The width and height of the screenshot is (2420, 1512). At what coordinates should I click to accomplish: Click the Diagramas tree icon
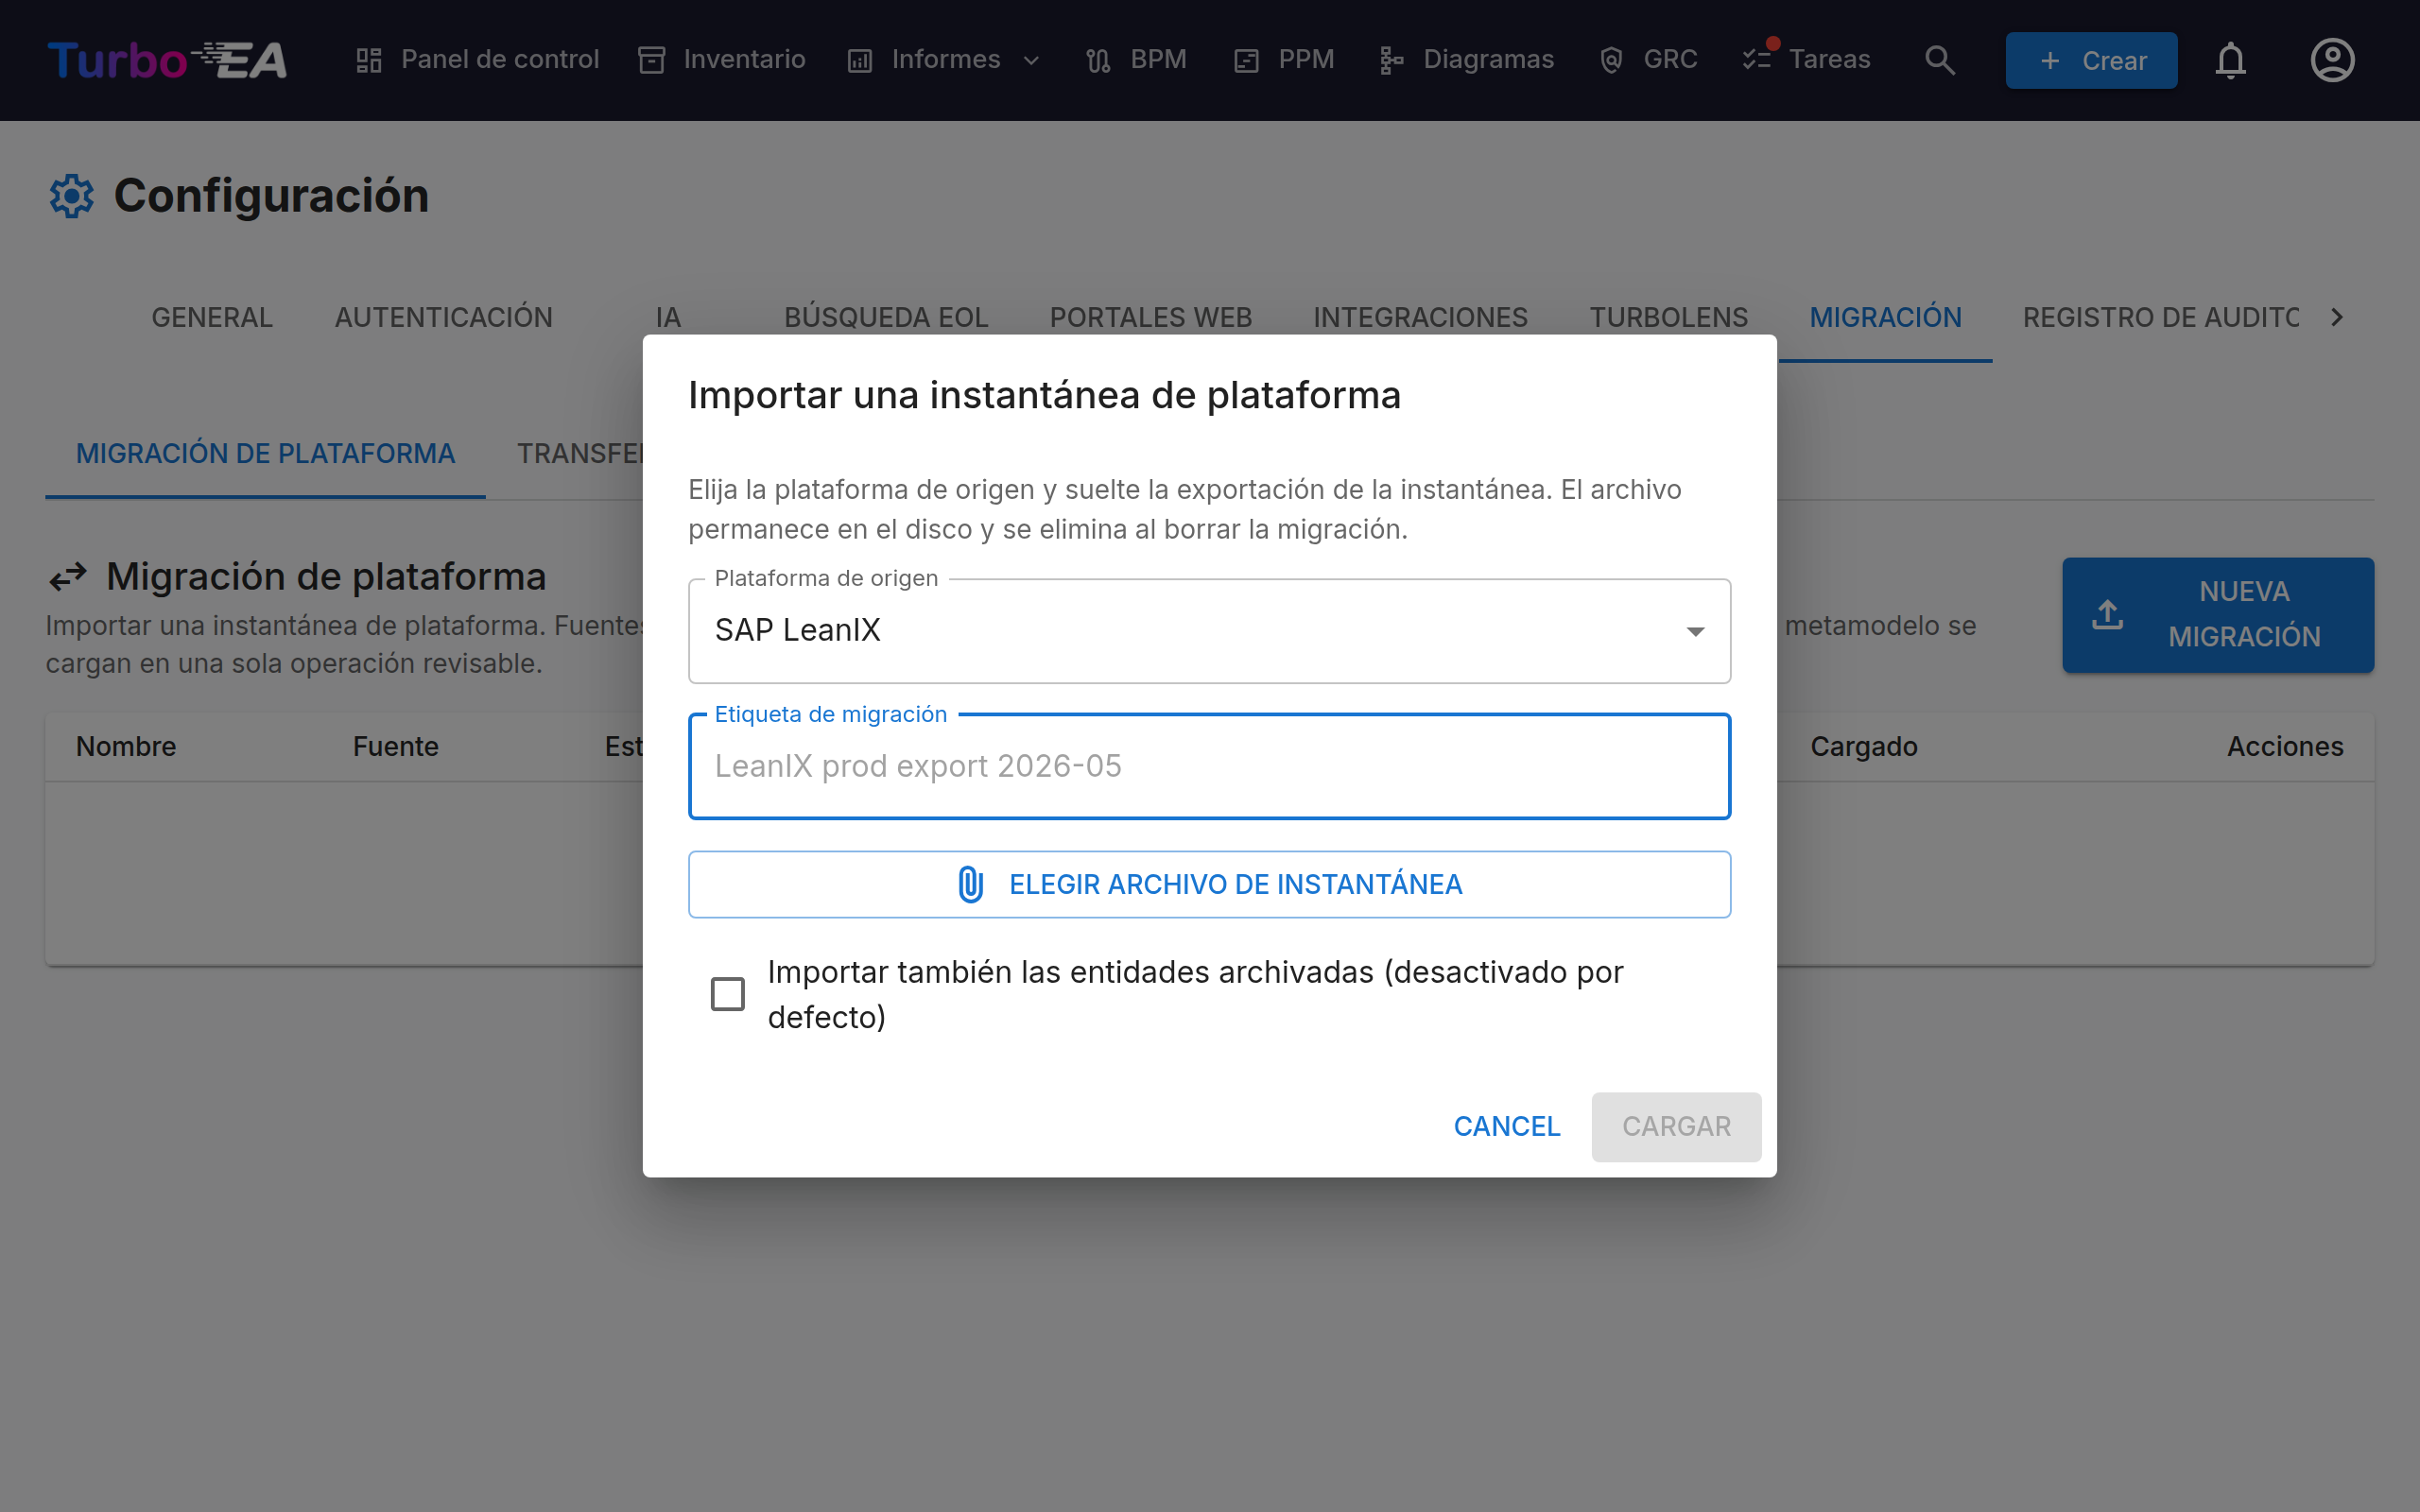[1391, 61]
